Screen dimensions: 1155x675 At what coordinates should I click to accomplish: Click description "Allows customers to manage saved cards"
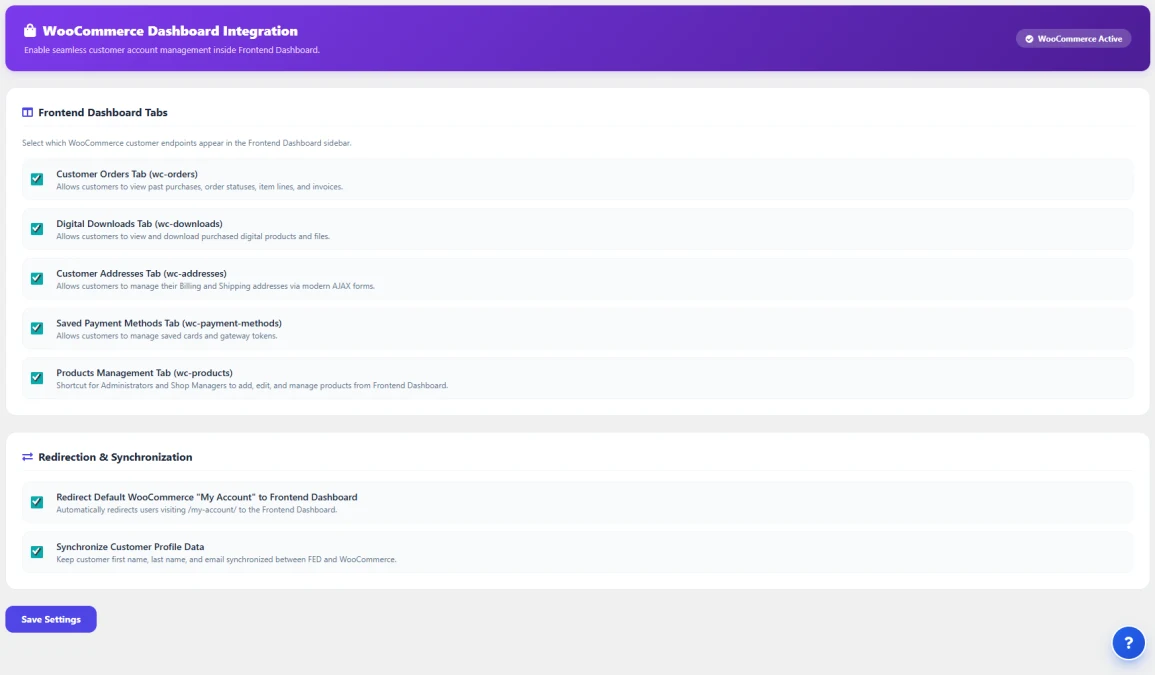[x=167, y=336]
